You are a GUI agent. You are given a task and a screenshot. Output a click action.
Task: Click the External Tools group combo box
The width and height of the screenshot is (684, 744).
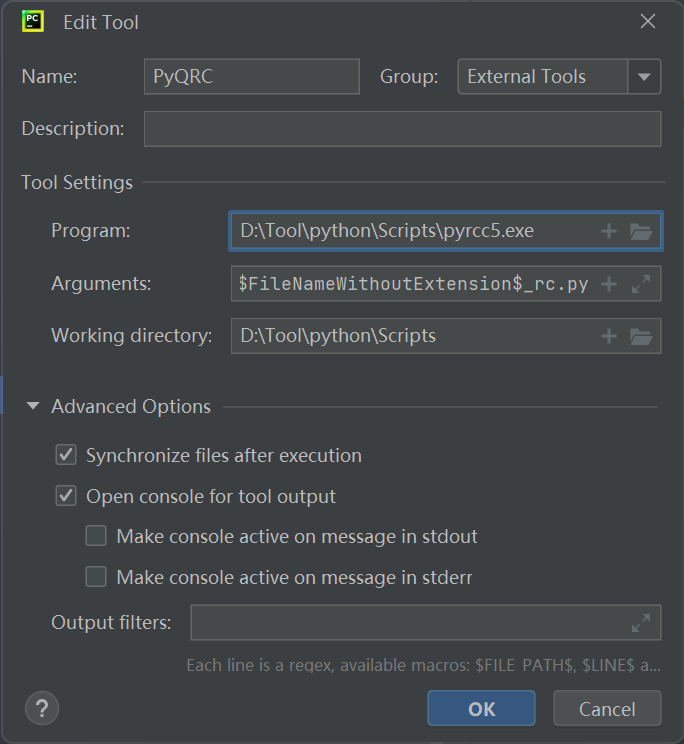[x=542, y=76]
